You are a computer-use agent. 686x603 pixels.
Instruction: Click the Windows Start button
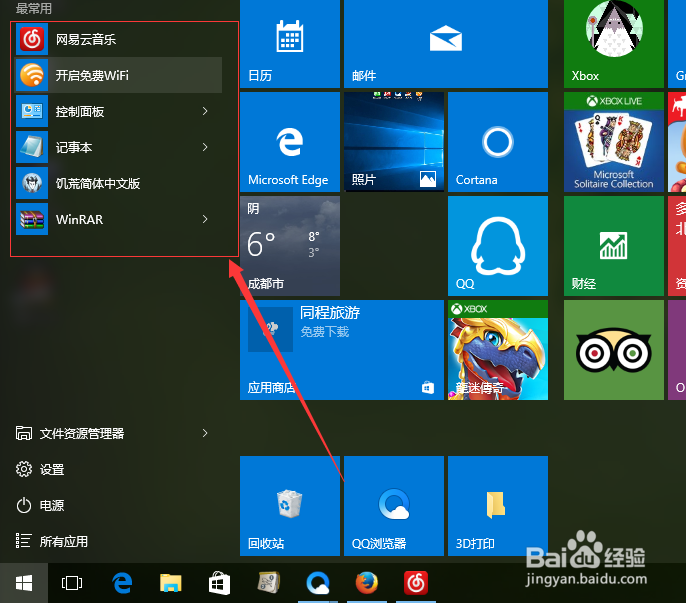pyautogui.click(x=24, y=583)
